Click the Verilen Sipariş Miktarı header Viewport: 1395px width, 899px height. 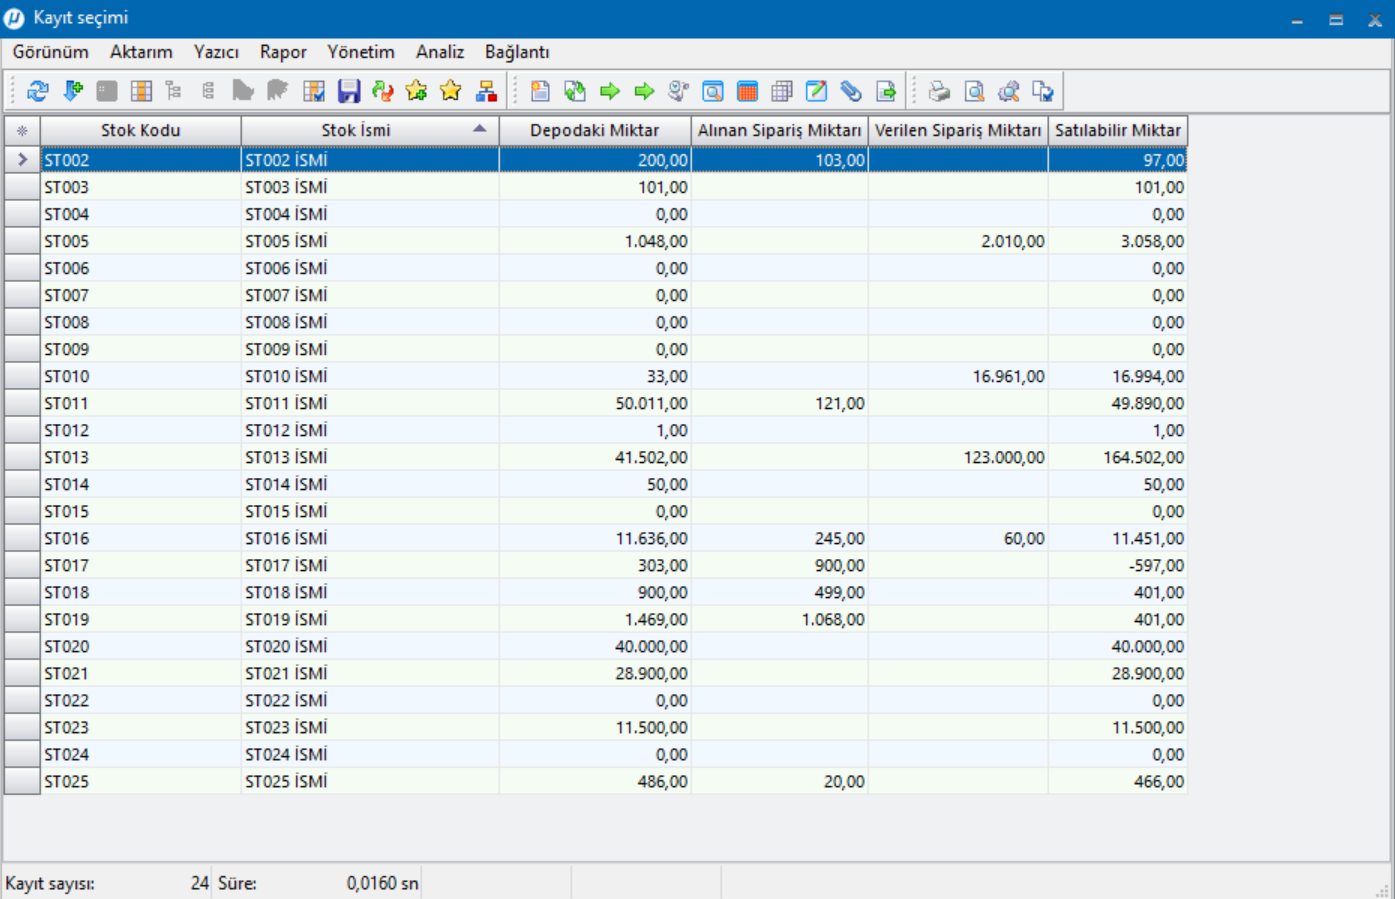click(958, 131)
